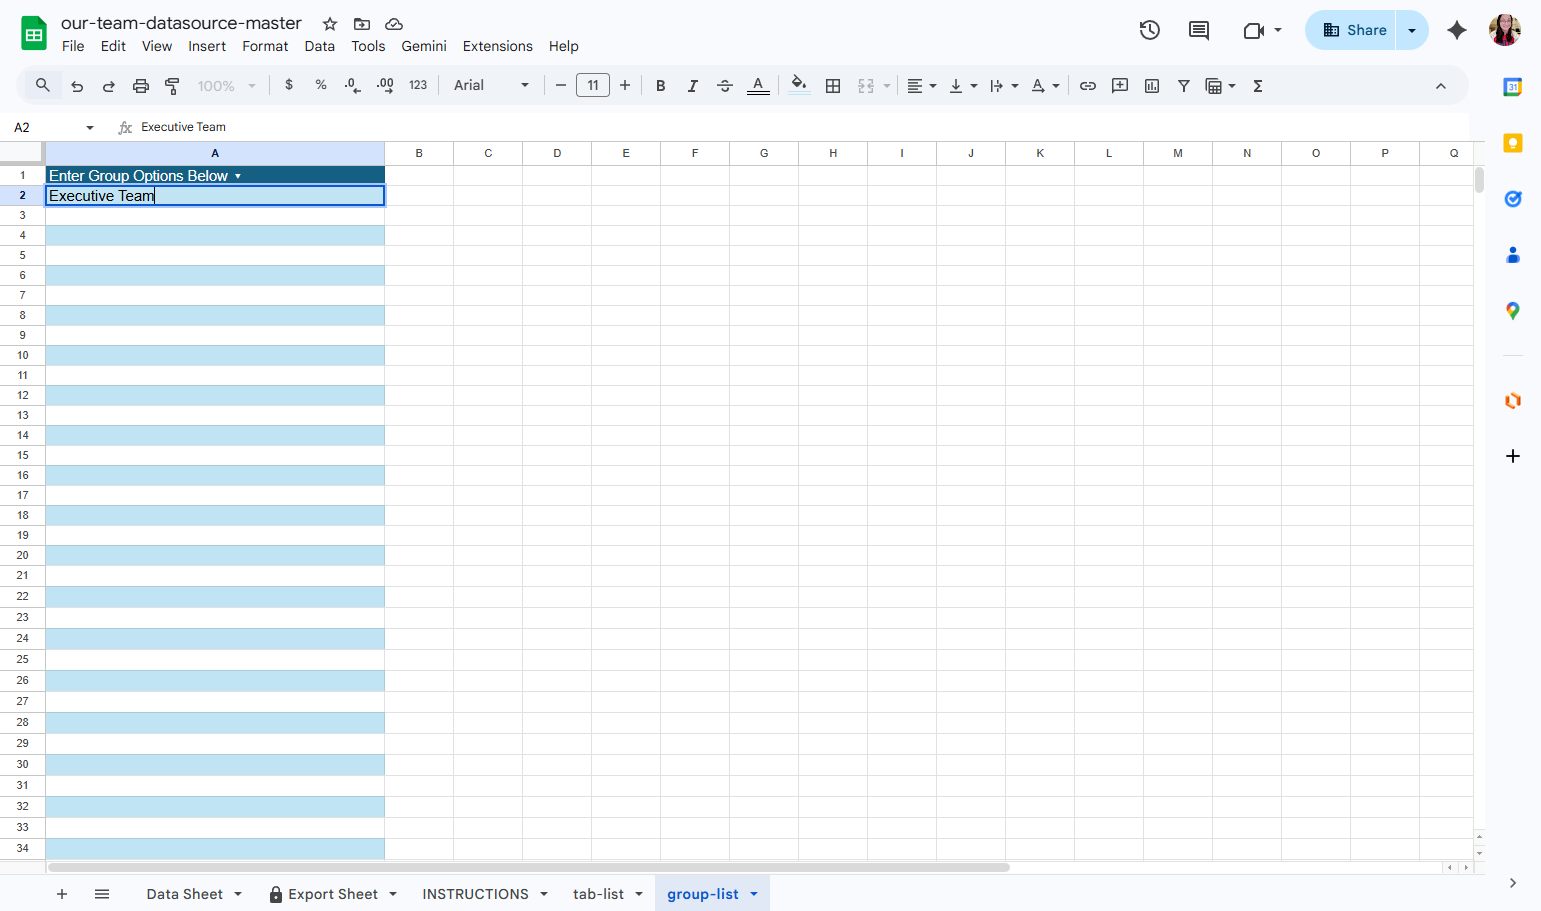Click the font size input field

coord(593,86)
